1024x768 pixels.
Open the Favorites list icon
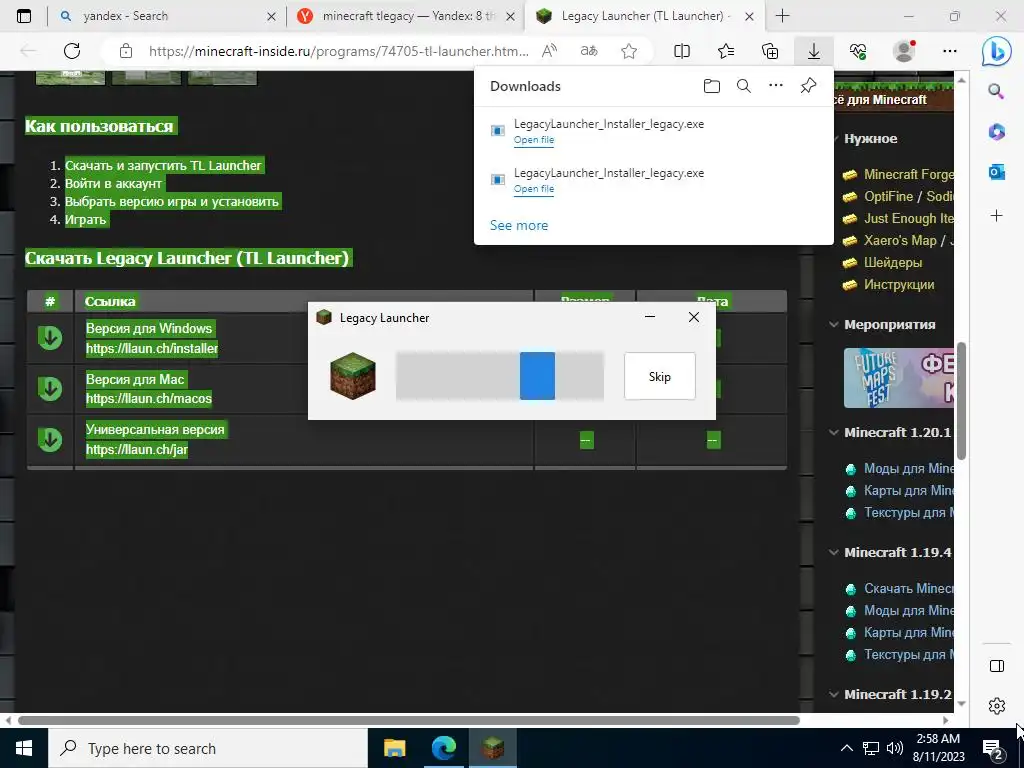point(726,51)
